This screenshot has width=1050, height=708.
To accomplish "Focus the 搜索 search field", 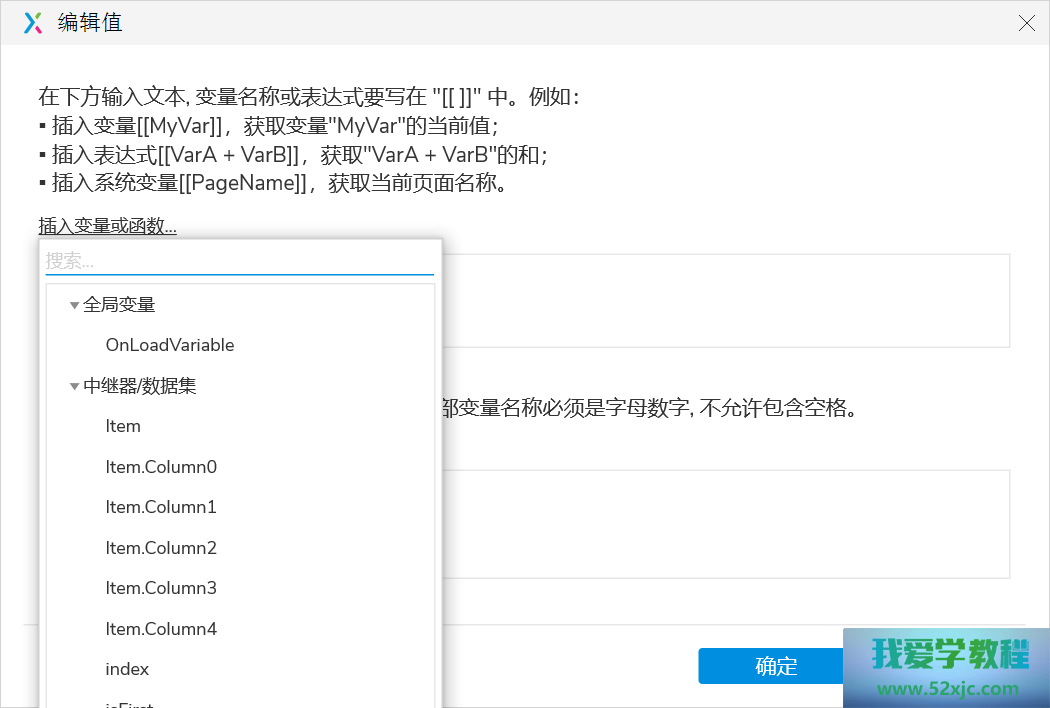I will [239, 261].
